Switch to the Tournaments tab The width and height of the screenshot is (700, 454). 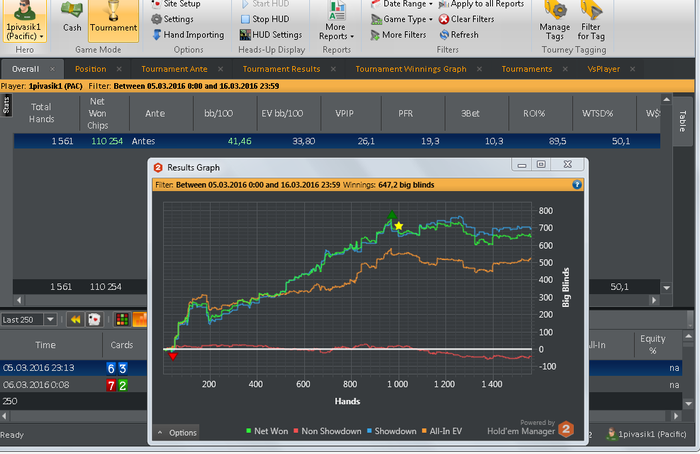pyautogui.click(x=527, y=69)
